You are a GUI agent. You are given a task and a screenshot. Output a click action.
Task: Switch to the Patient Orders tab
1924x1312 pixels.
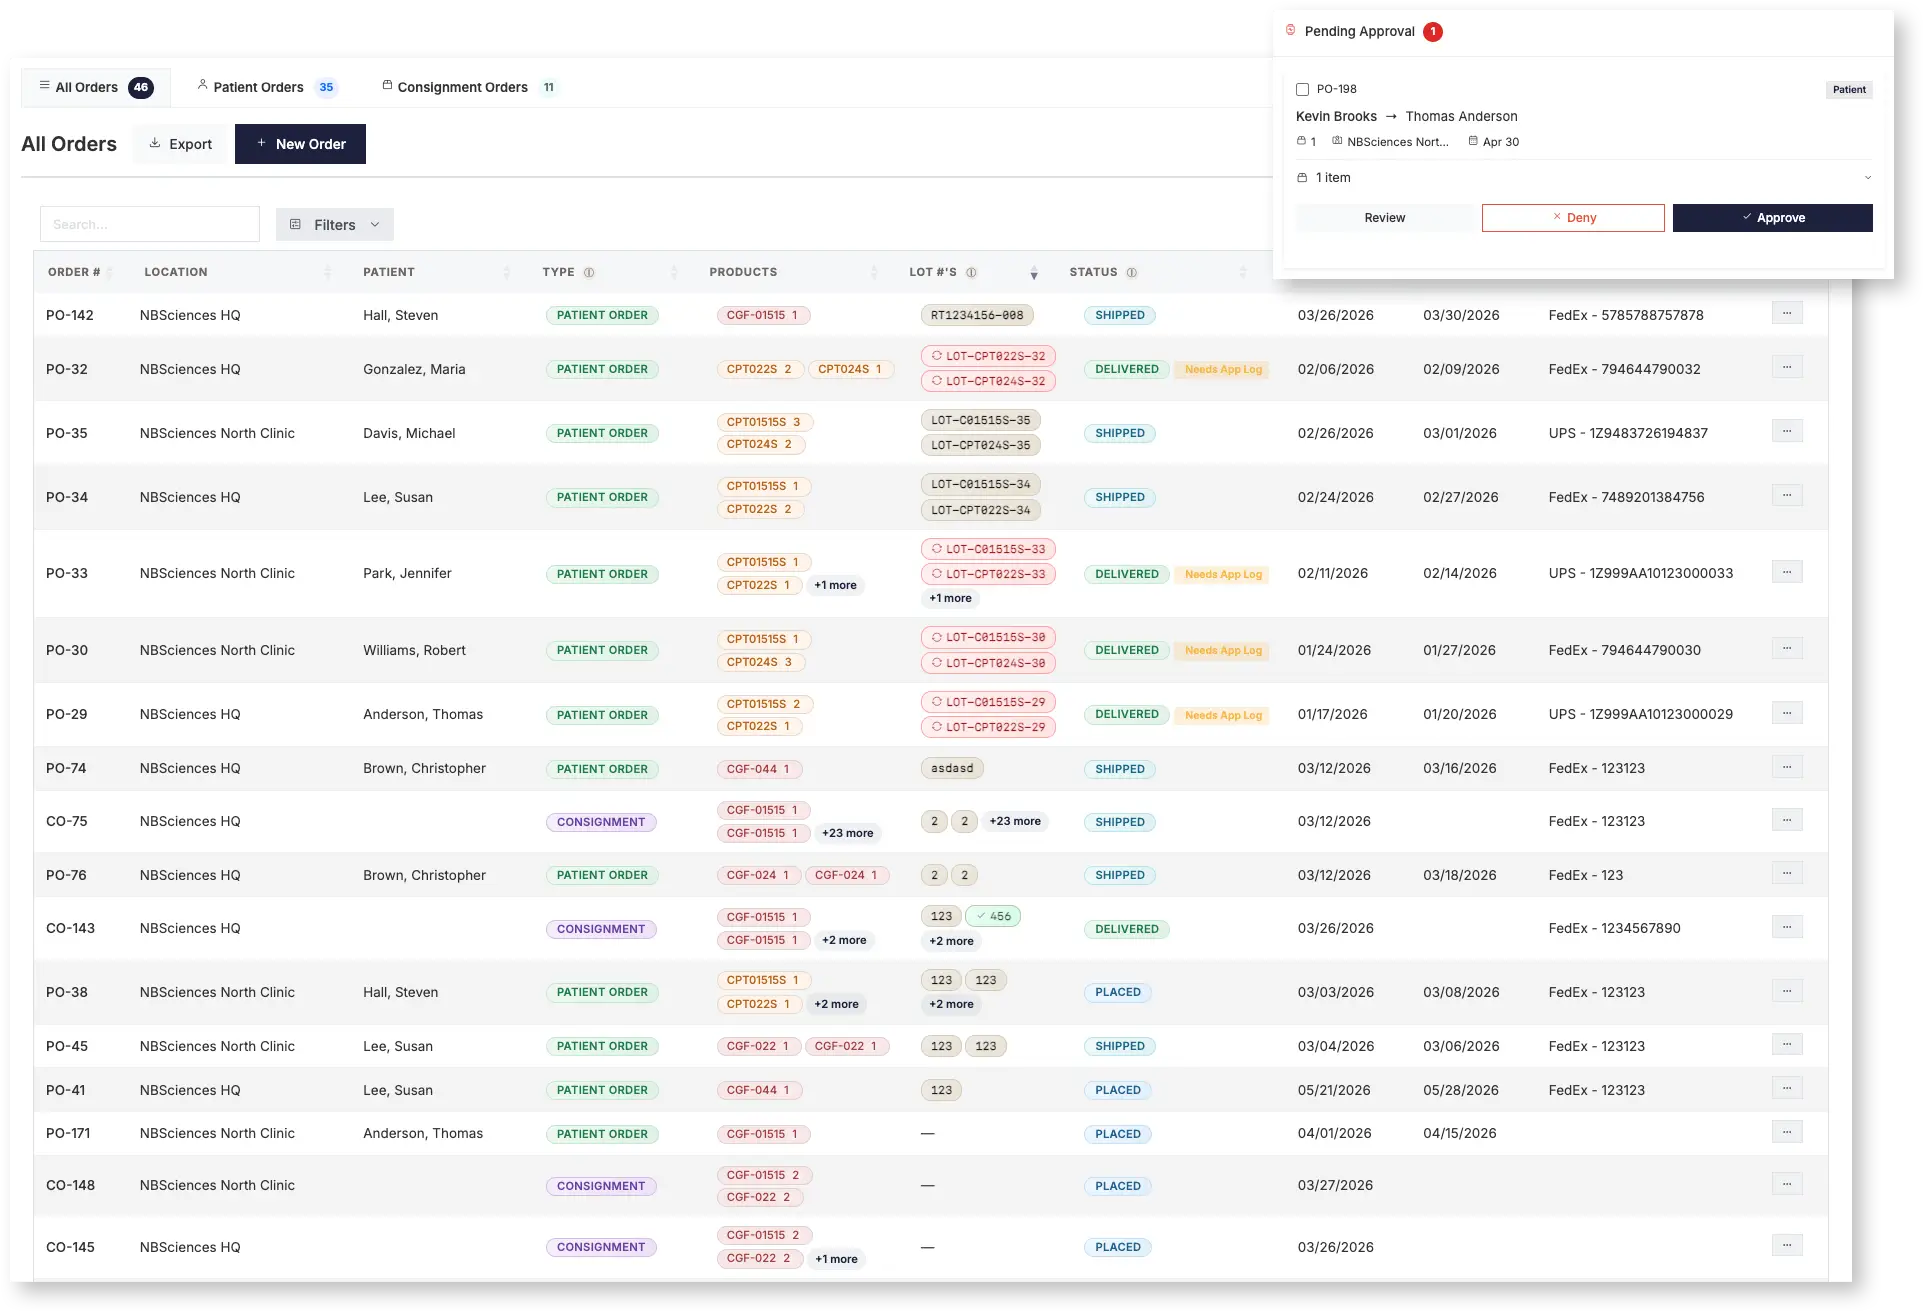click(x=267, y=87)
